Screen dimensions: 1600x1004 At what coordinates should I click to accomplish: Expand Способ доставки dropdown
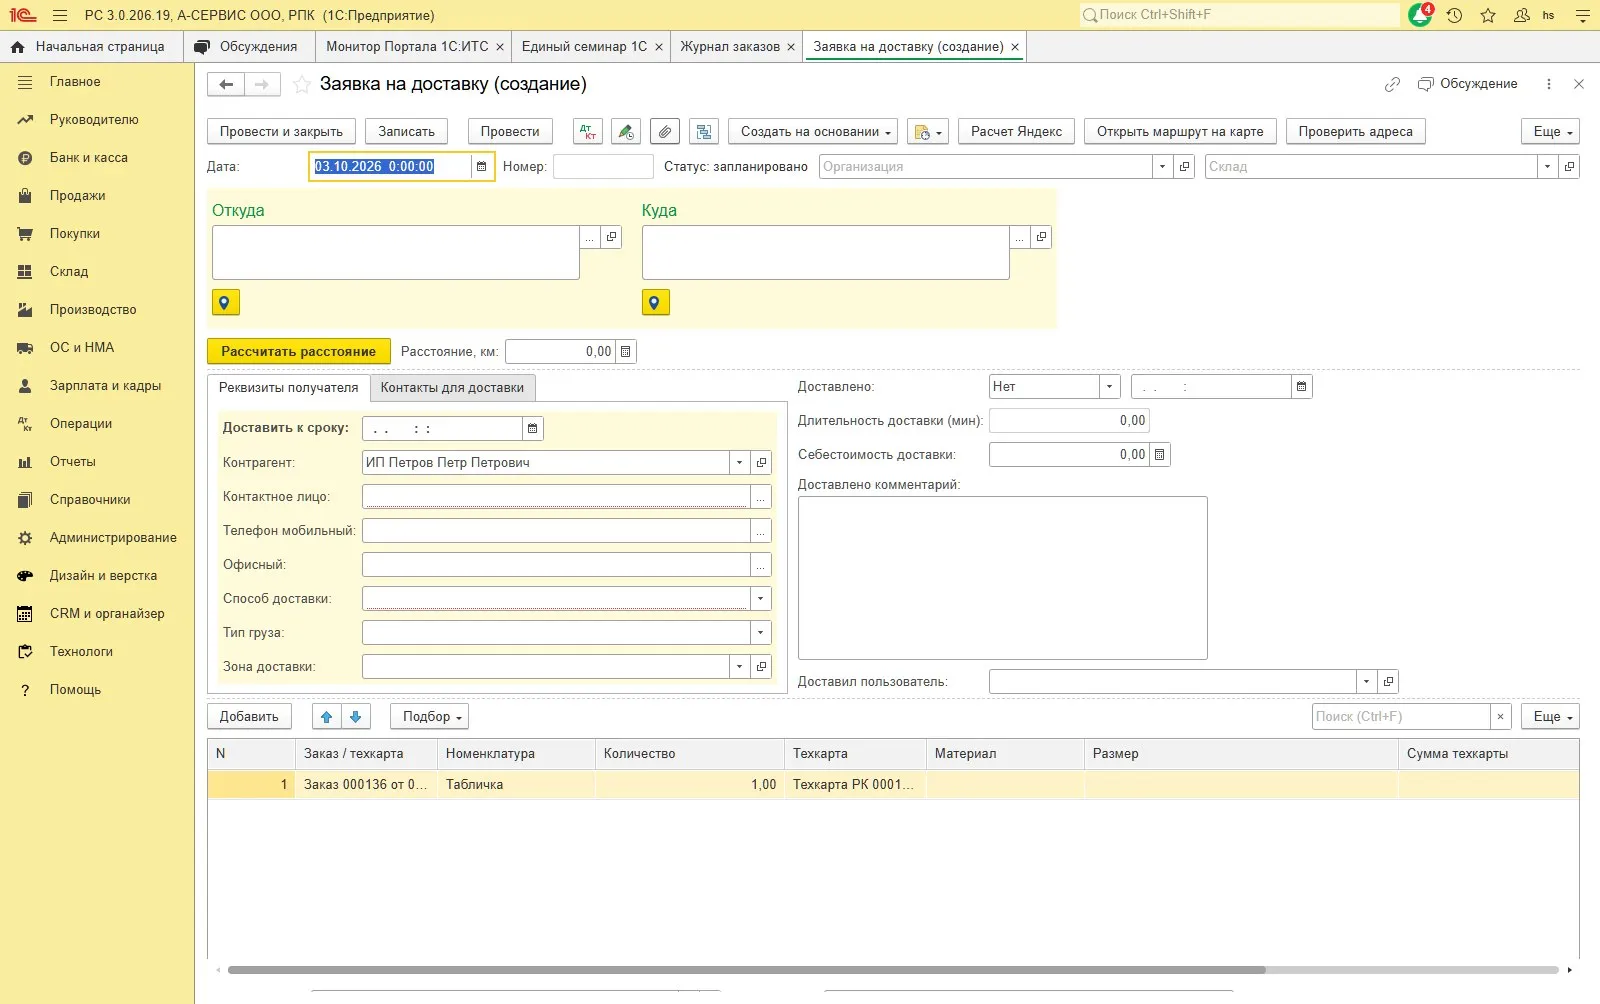point(761,599)
